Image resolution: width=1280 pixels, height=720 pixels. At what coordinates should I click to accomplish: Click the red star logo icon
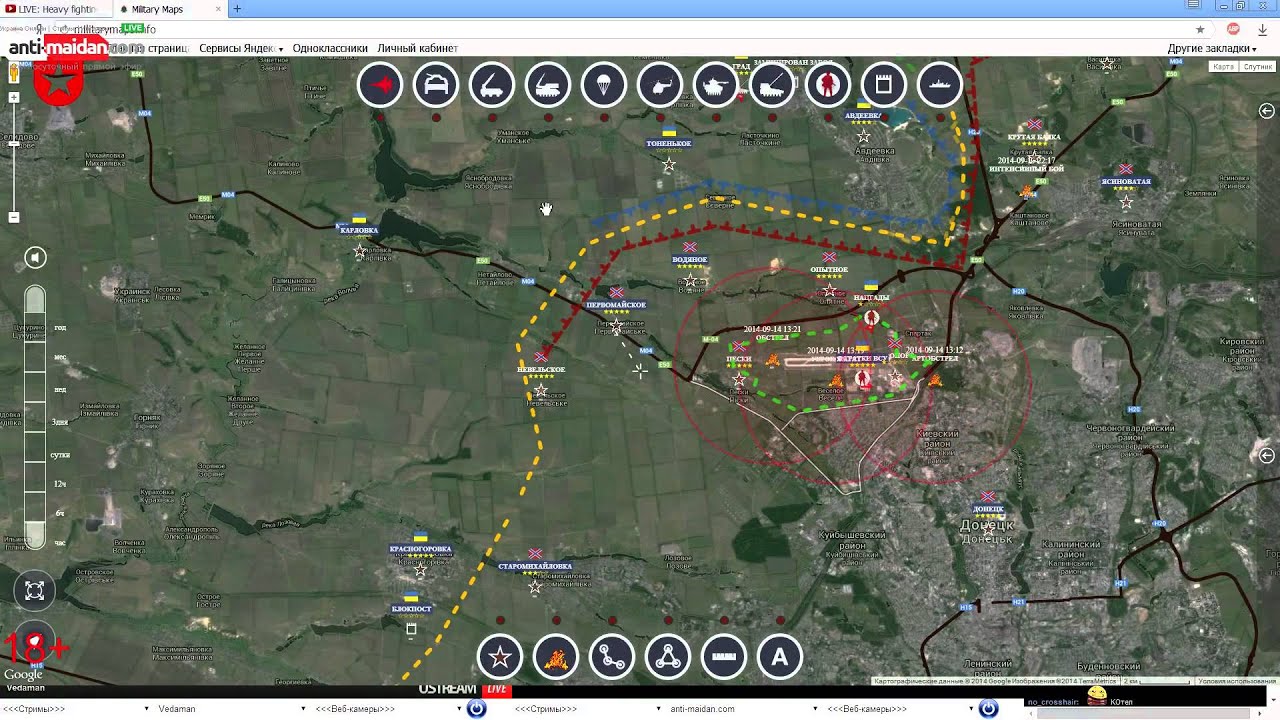click(58, 84)
